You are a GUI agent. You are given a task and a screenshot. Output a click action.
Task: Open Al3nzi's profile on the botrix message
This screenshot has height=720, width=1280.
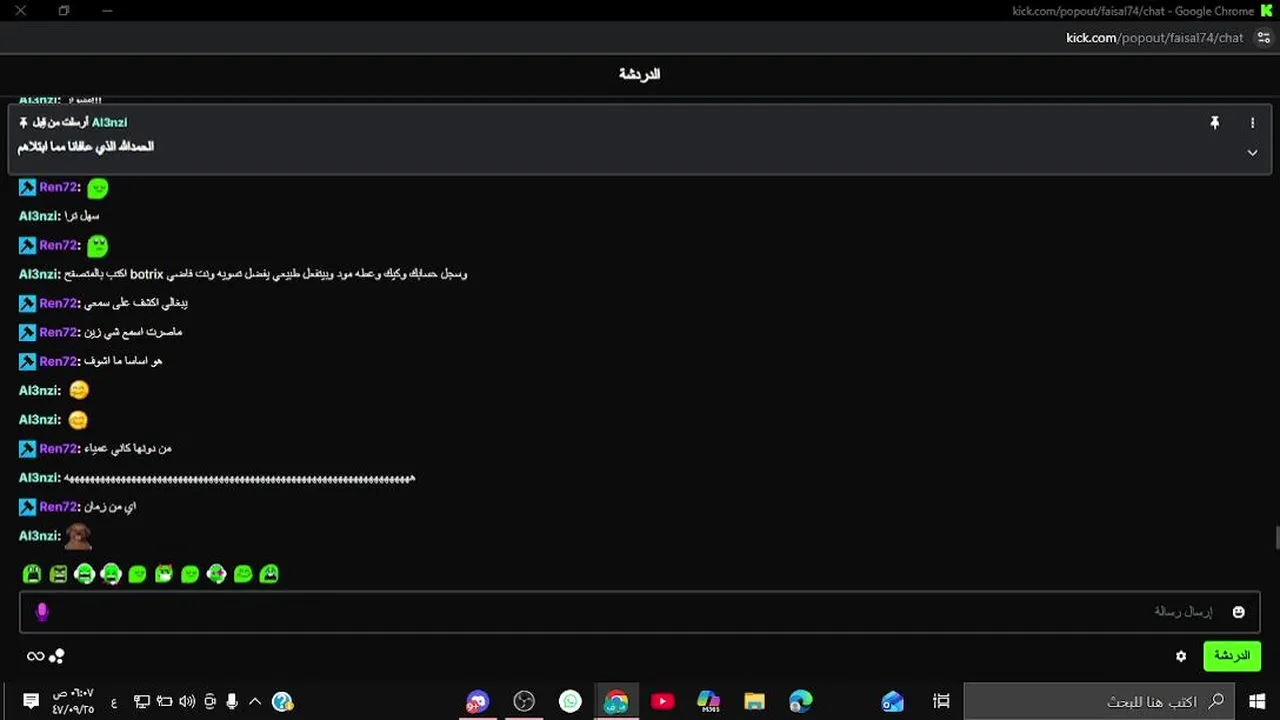(38, 274)
